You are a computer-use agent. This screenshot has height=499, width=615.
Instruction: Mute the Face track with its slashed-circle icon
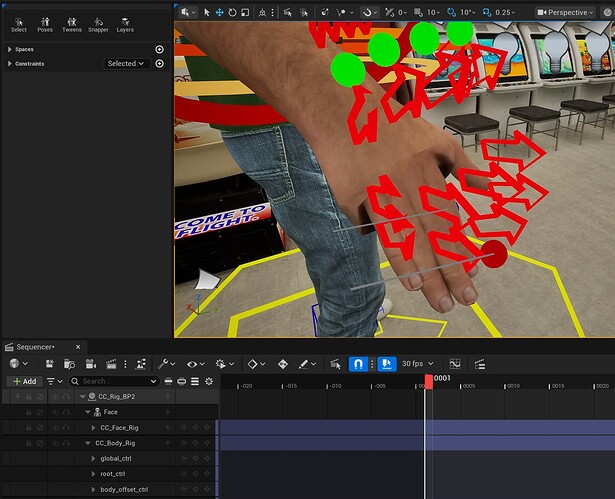[40, 412]
